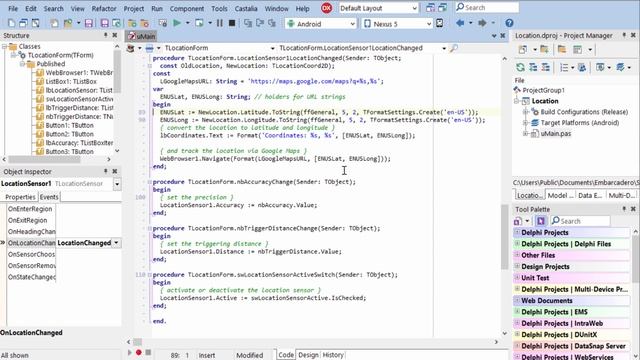Click the Structure panel horizontal scrollbar
The width and height of the screenshot is (640, 360).
point(56,159)
